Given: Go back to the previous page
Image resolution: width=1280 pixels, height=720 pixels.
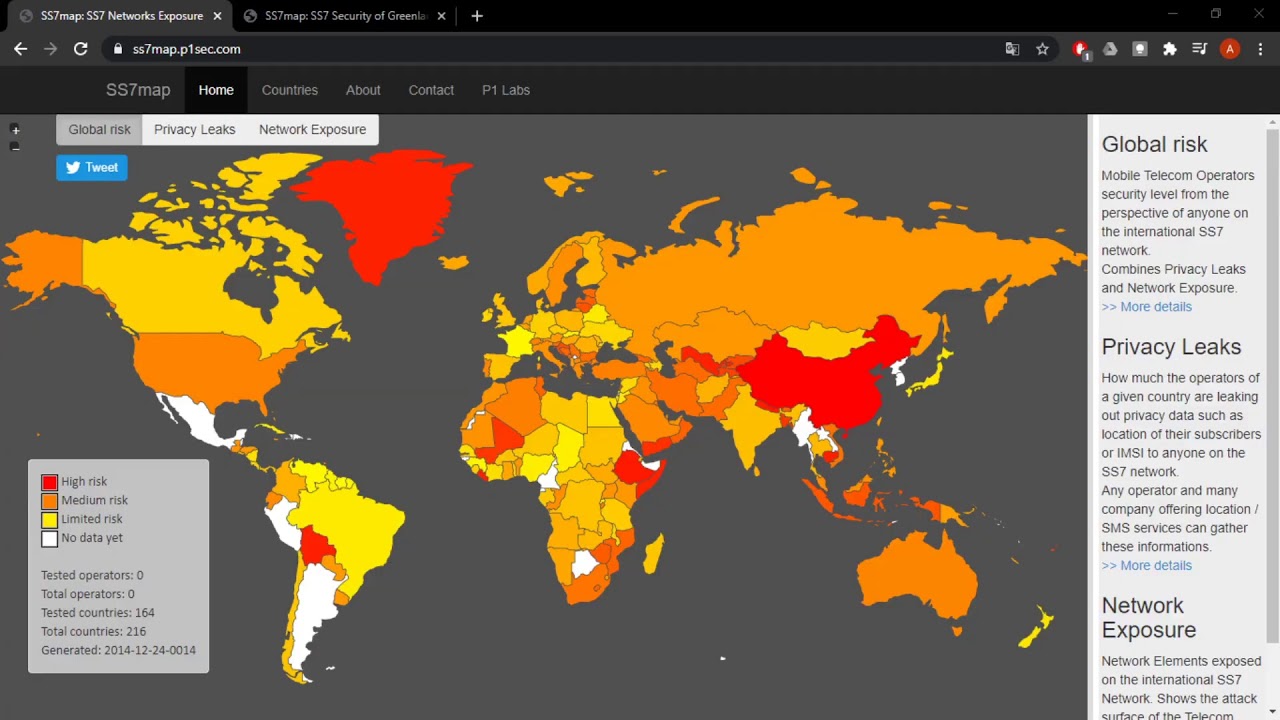Looking at the screenshot, I should 20,49.
